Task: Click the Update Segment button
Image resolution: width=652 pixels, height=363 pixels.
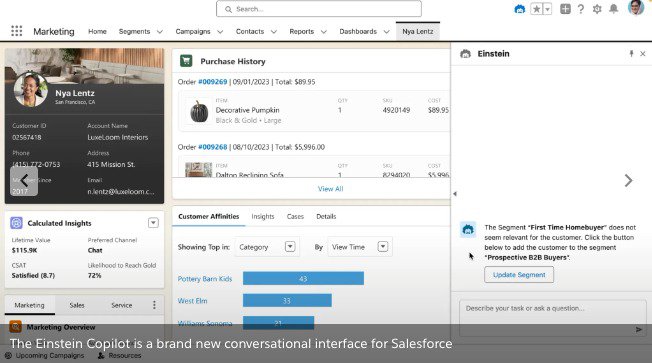Action: click(x=519, y=275)
